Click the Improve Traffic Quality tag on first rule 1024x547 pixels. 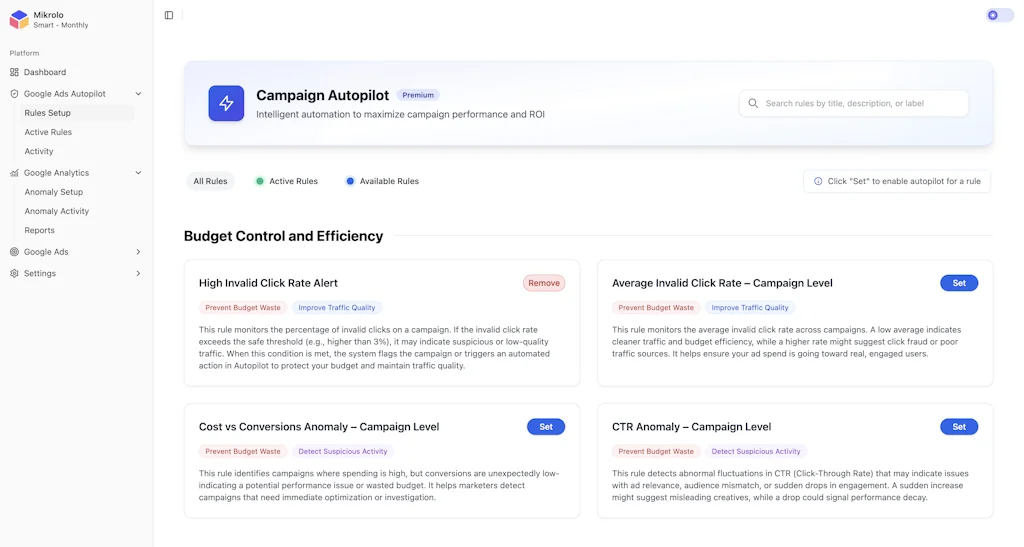(x=339, y=308)
